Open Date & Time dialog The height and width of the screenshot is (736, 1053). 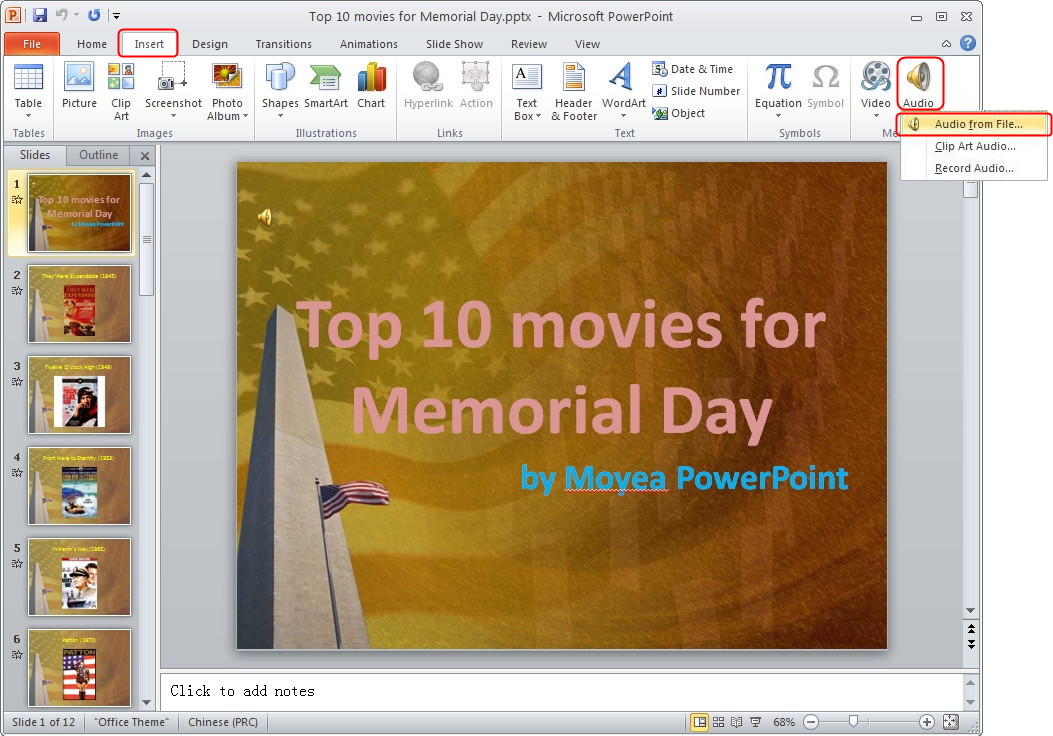pos(694,68)
